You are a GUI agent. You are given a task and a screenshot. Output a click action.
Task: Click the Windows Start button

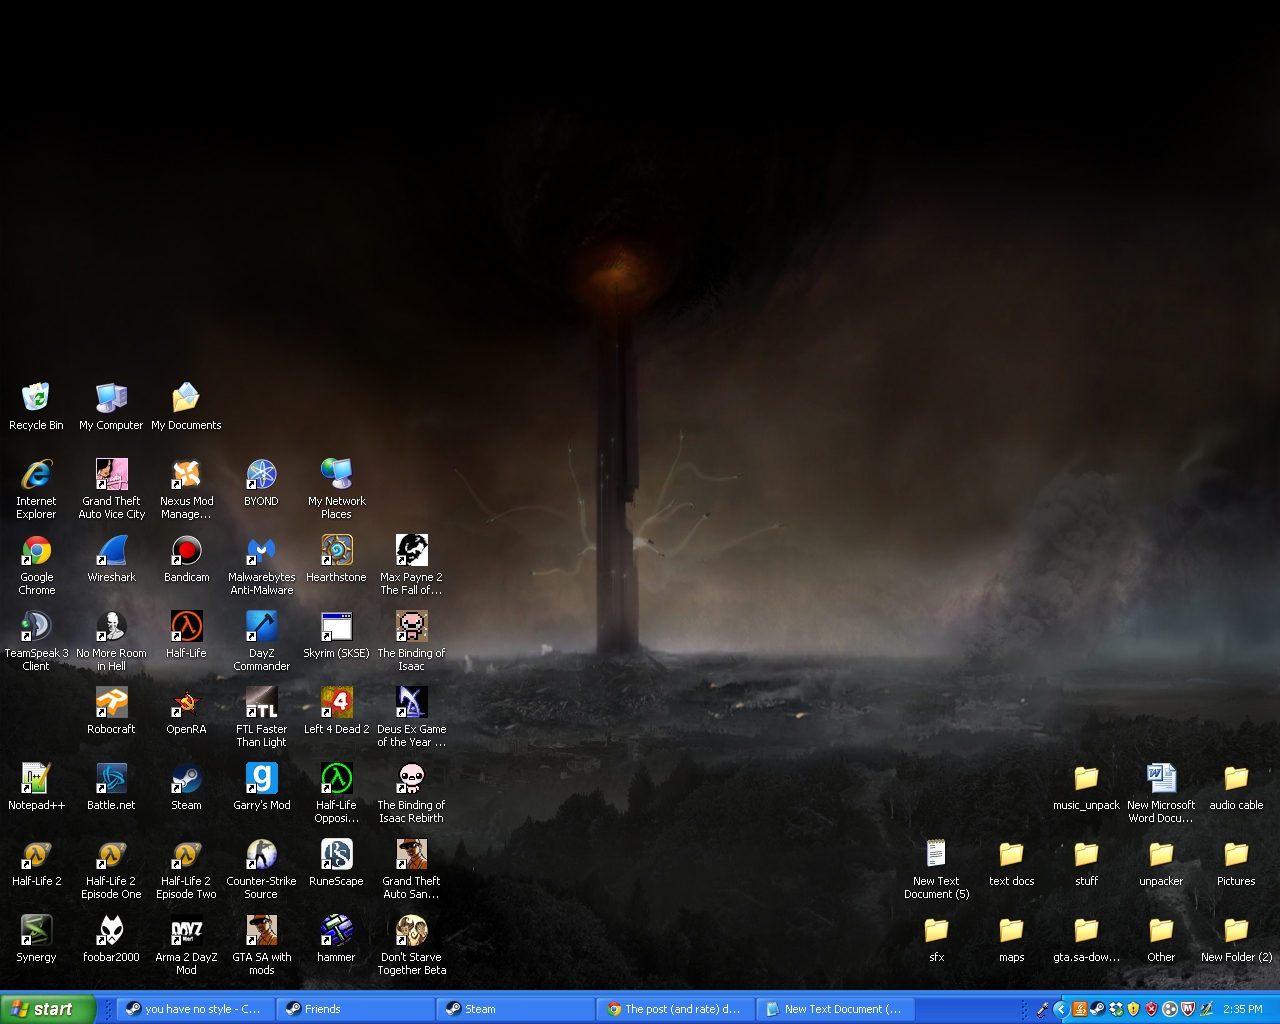(x=48, y=1009)
